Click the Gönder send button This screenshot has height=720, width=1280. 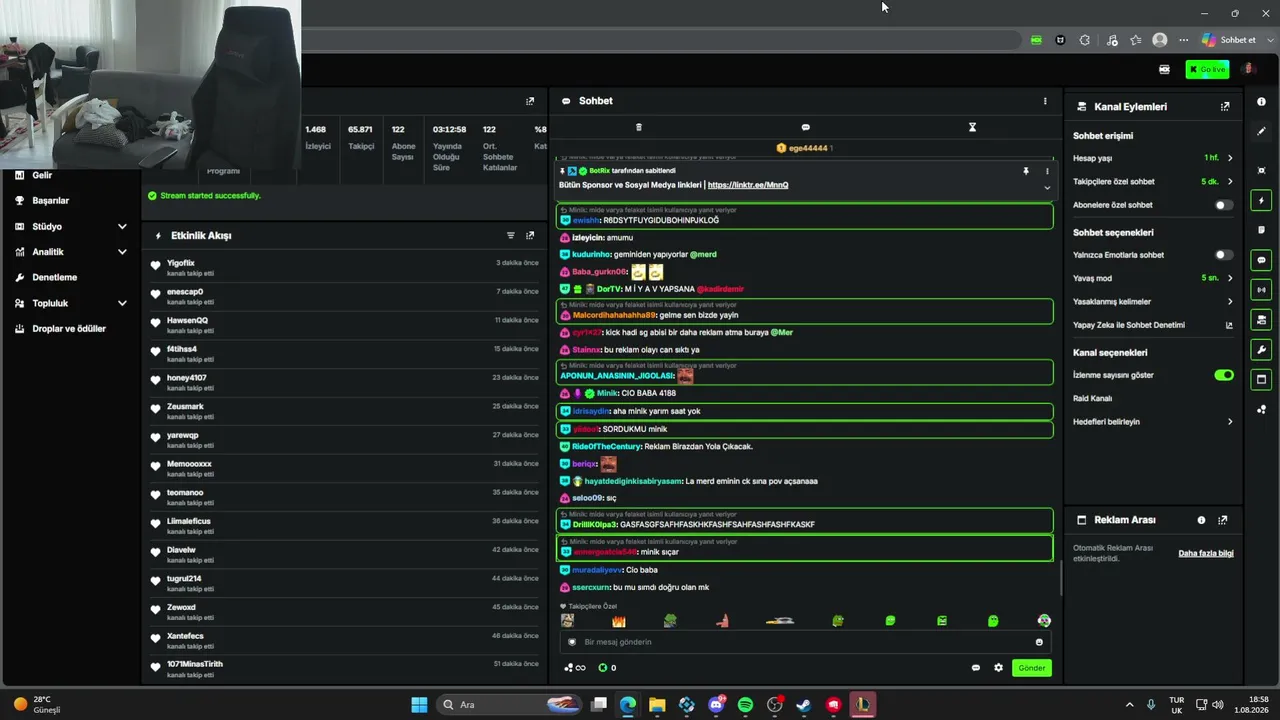pos(1032,668)
